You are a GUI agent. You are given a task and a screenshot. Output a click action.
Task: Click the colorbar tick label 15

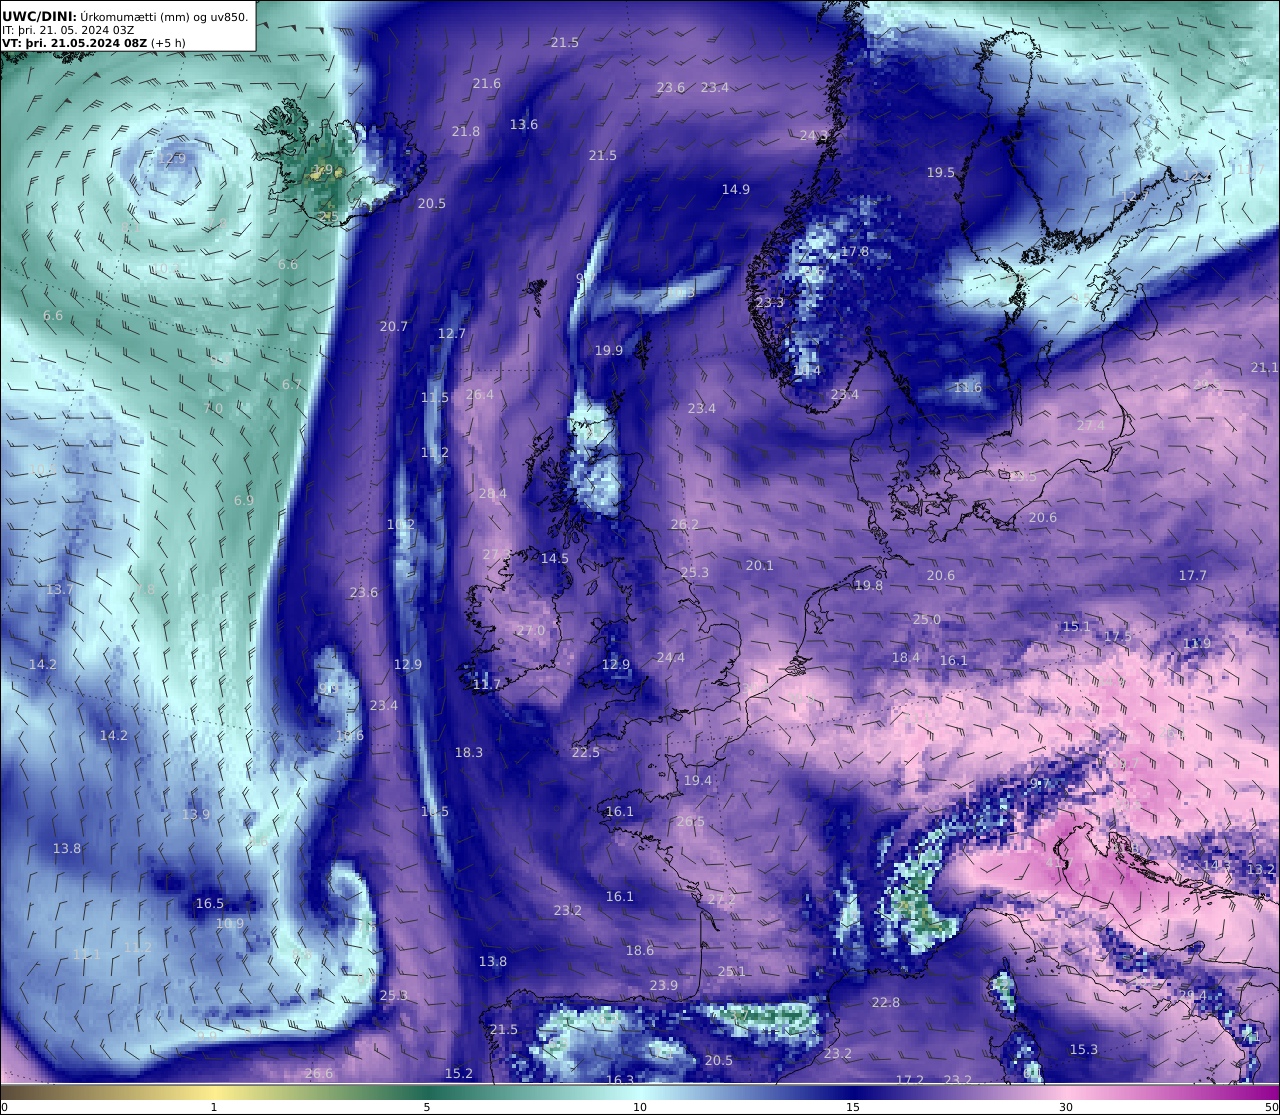[853, 1107]
